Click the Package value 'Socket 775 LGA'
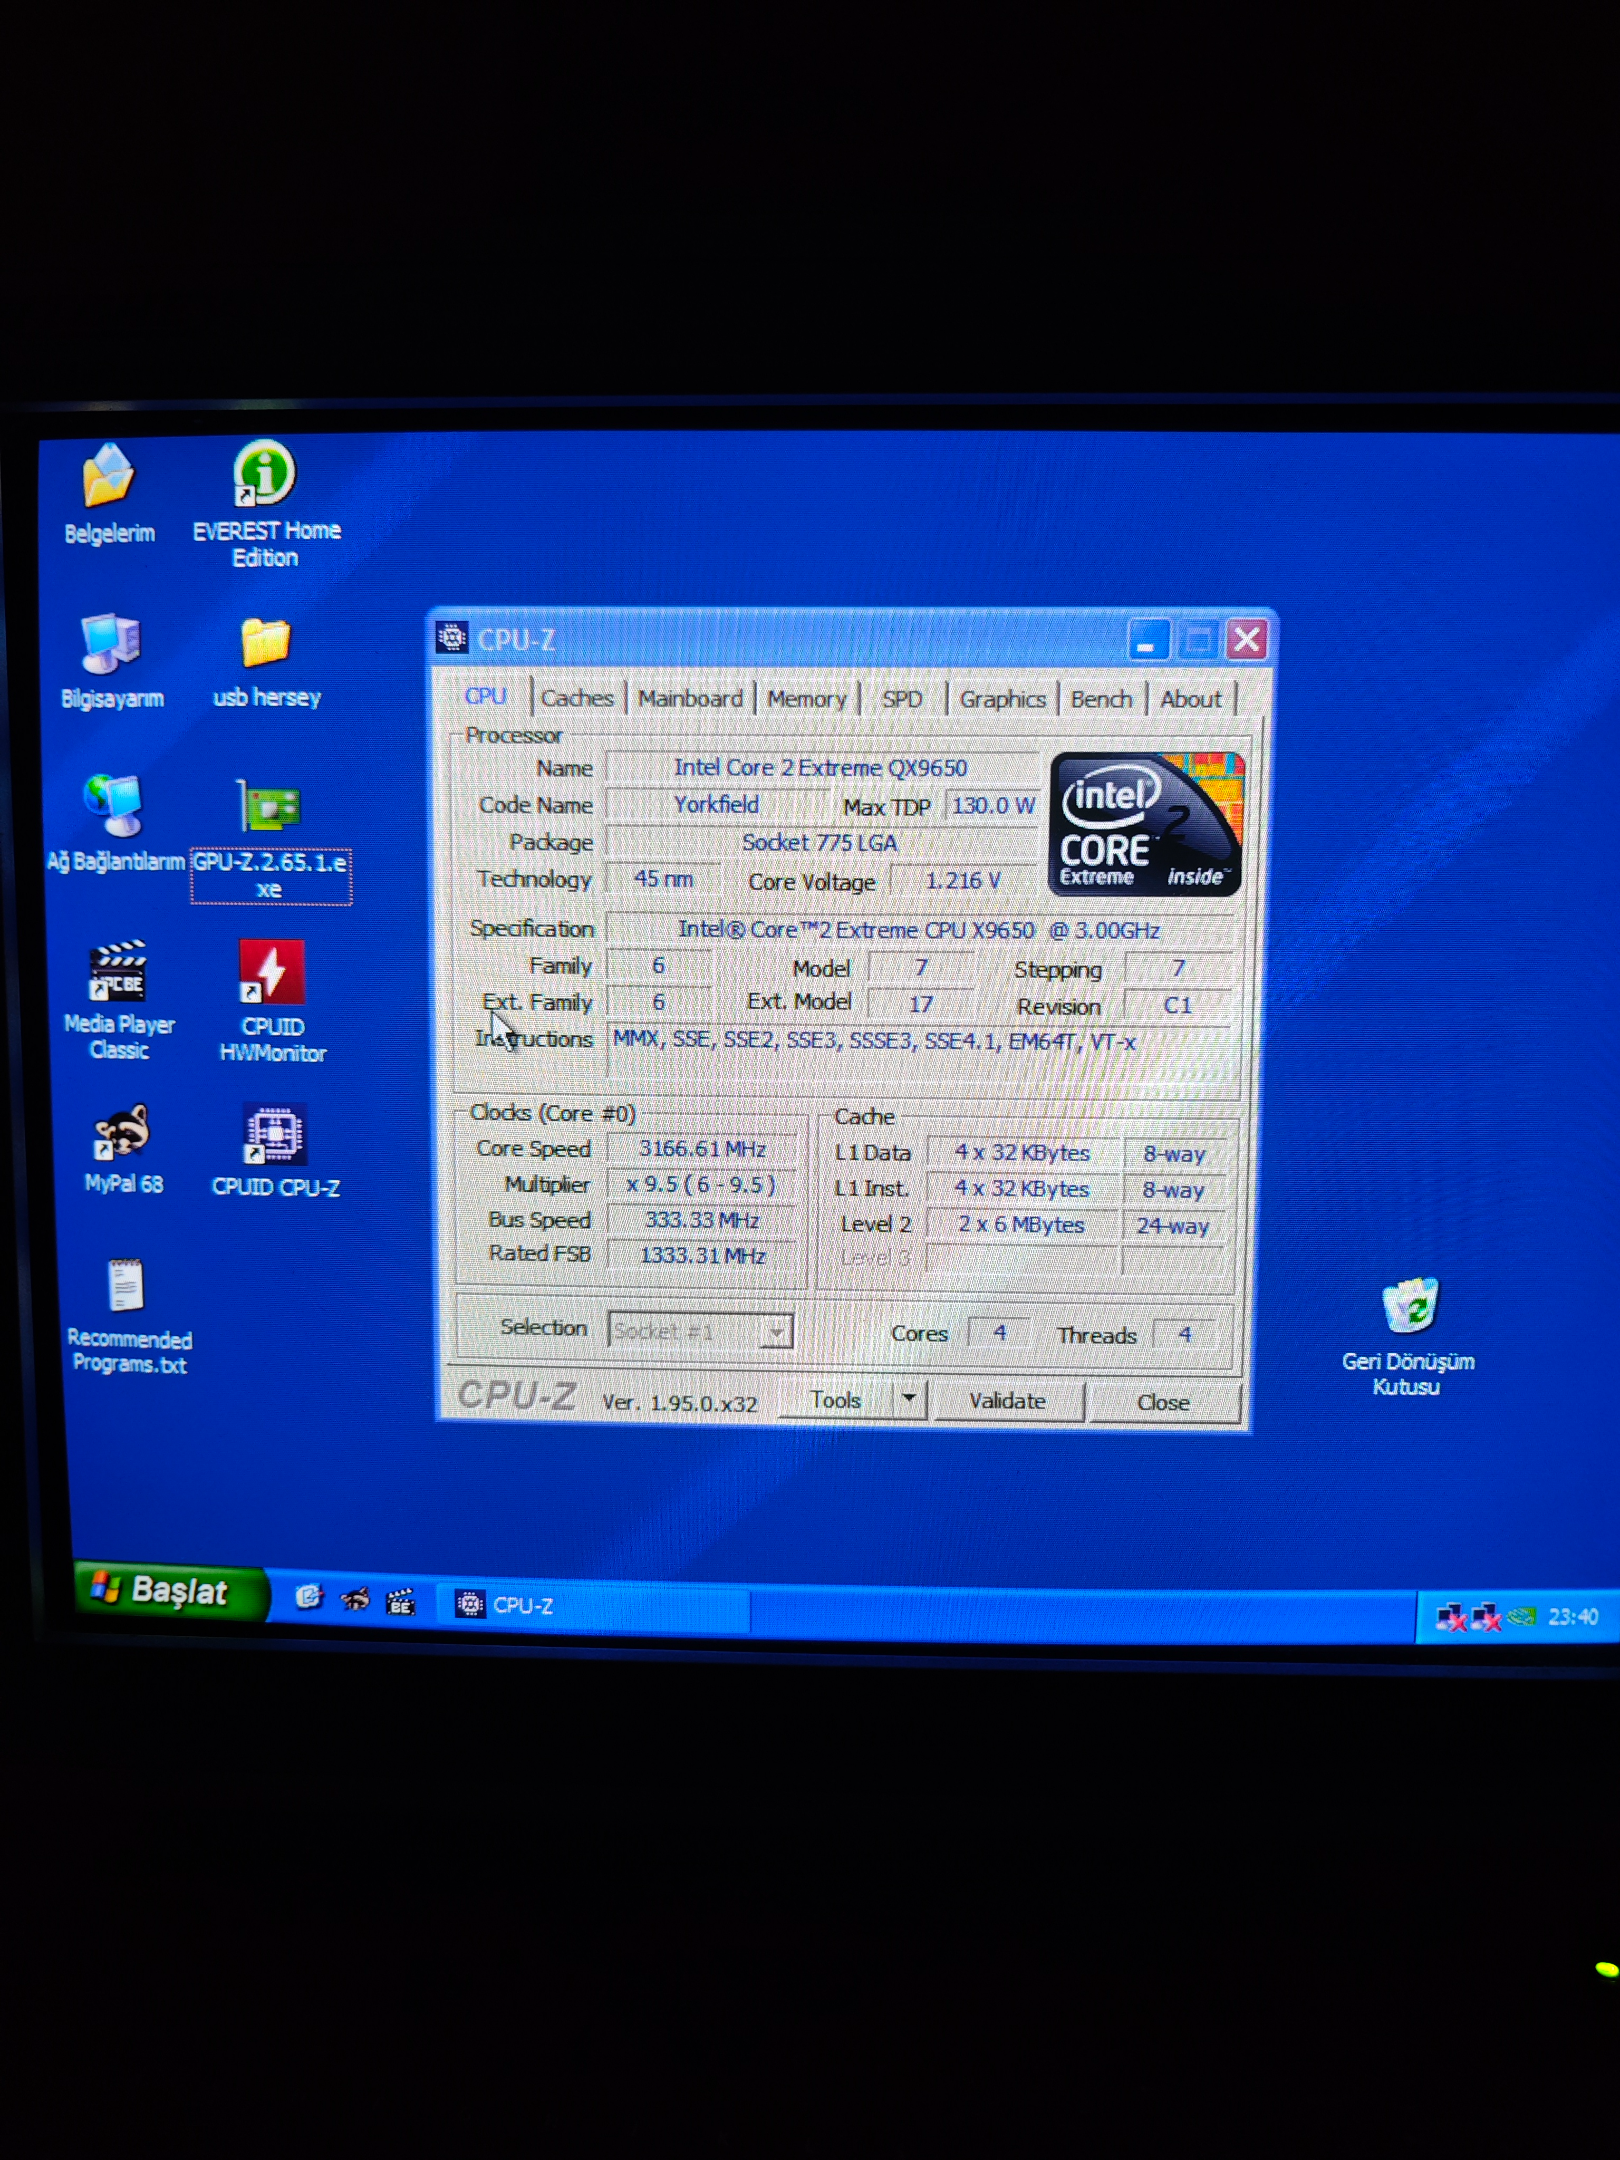The image size is (1620, 2160). tap(820, 842)
